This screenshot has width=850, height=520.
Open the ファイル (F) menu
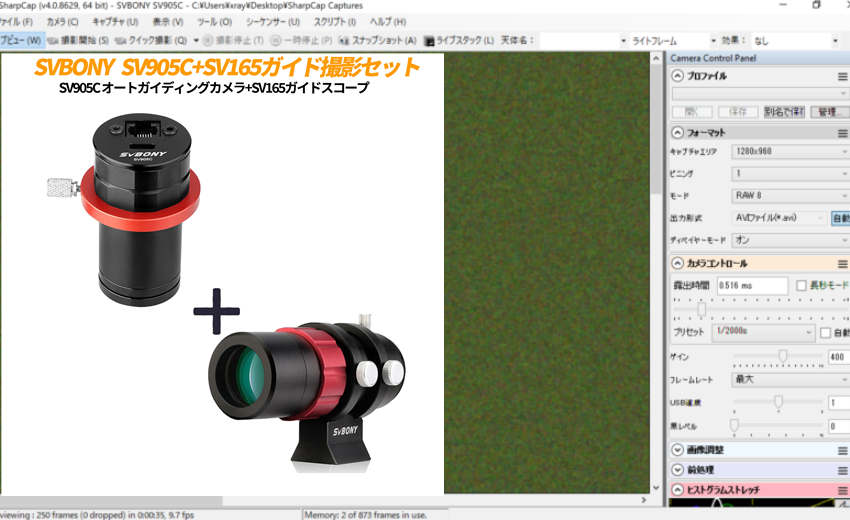[x=16, y=22]
